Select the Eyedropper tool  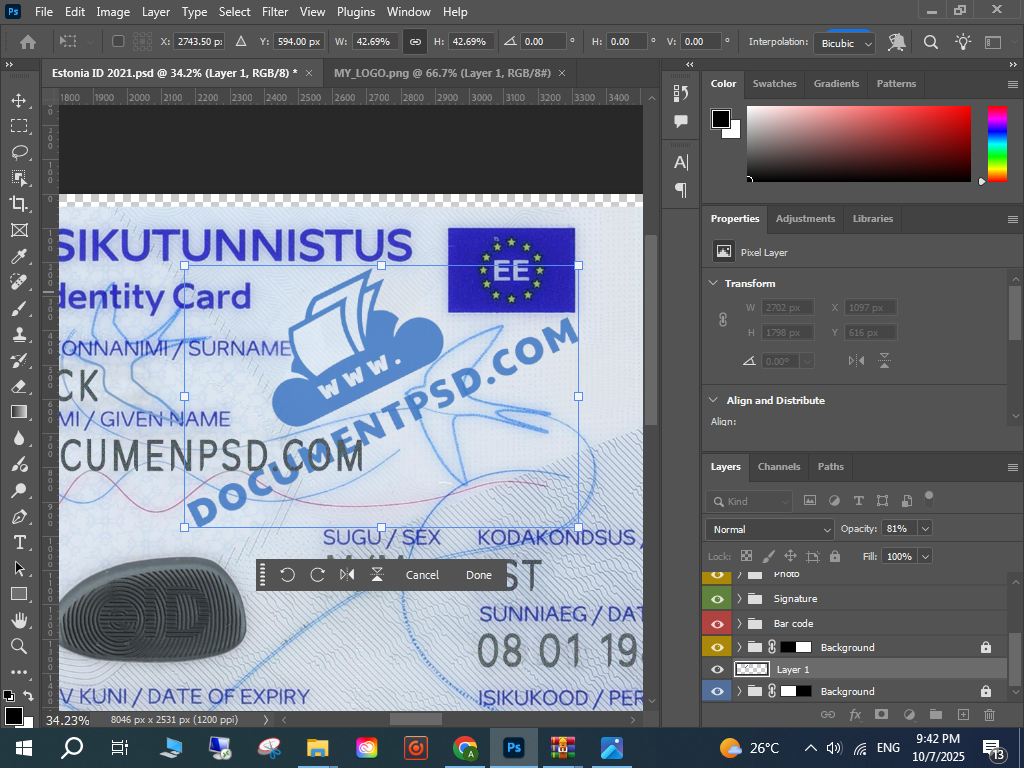pos(19,257)
